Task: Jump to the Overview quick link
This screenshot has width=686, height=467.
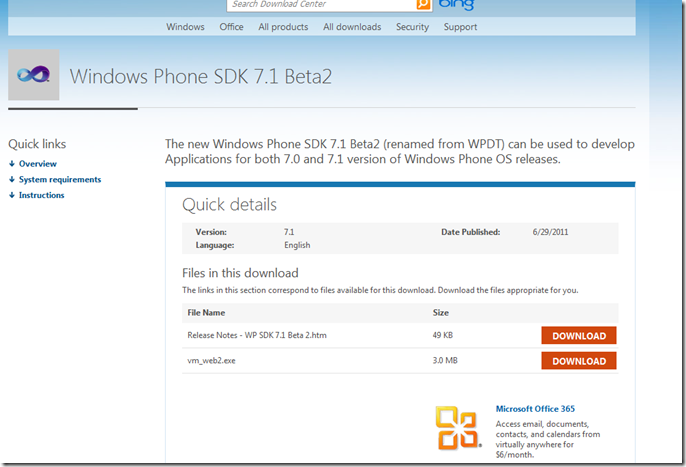Action: (38, 164)
